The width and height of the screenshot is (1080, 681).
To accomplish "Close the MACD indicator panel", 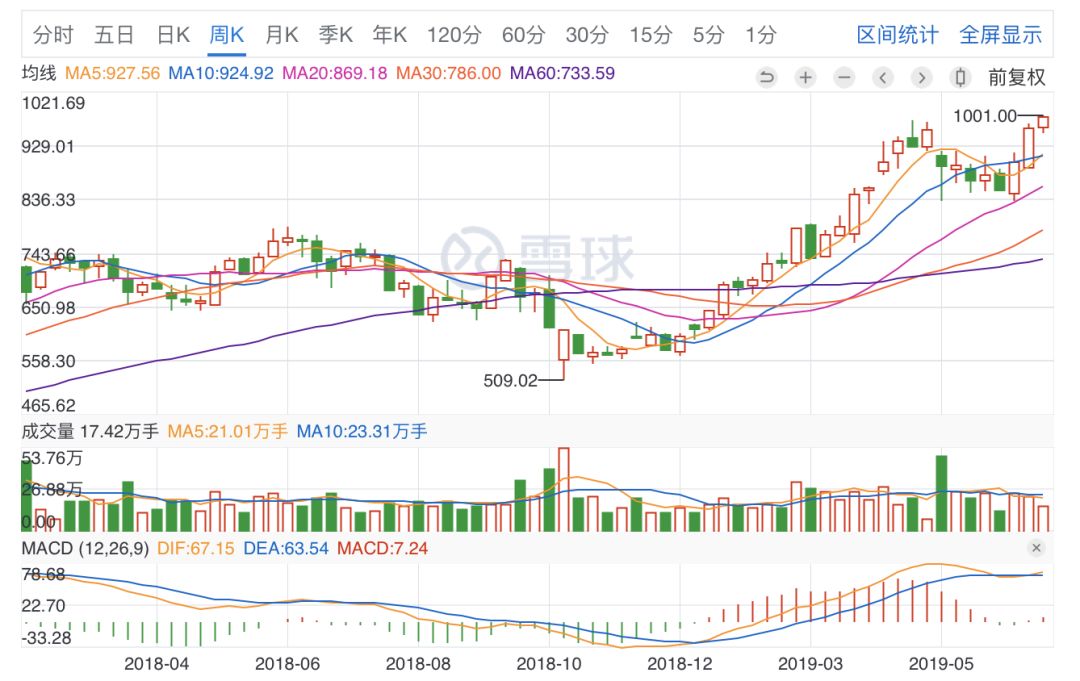I will tap(1036, 548).
